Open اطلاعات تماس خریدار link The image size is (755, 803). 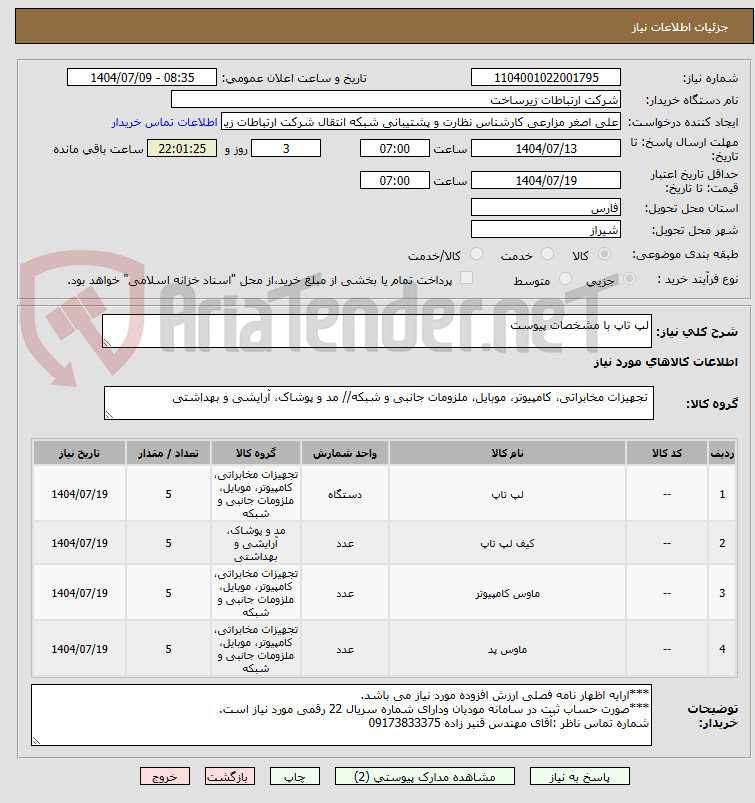[x=164, y=122]
